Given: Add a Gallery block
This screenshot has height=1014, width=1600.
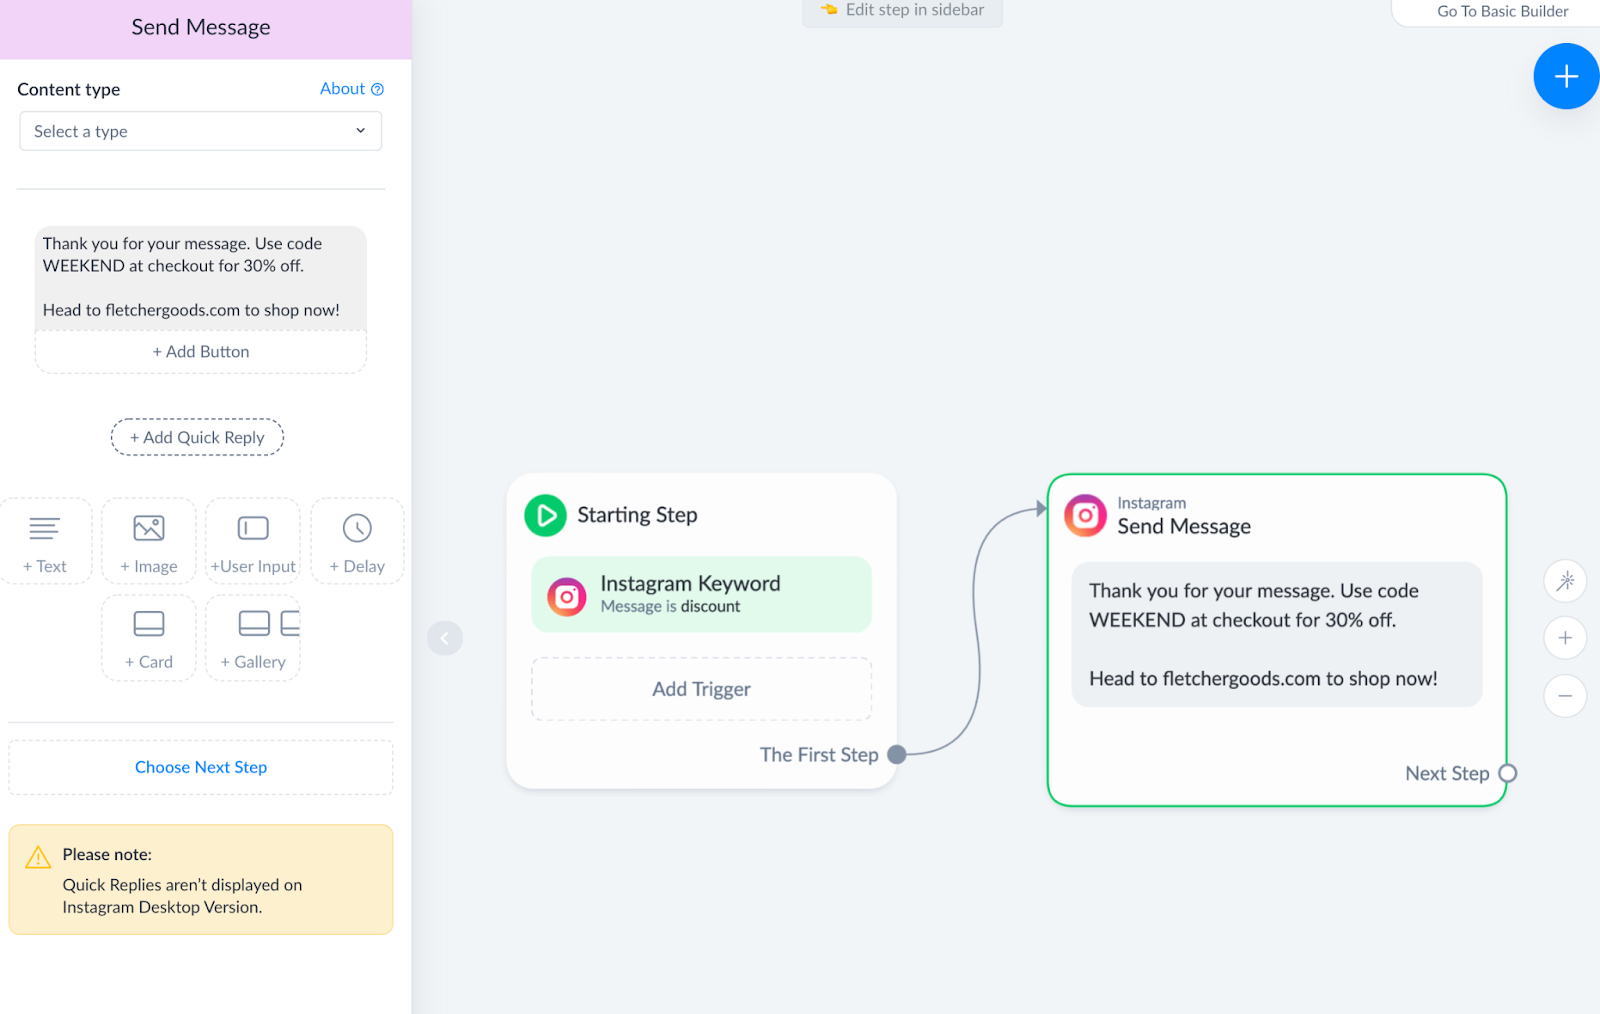Looking at the screenshot, I should [x=253, y=638].
